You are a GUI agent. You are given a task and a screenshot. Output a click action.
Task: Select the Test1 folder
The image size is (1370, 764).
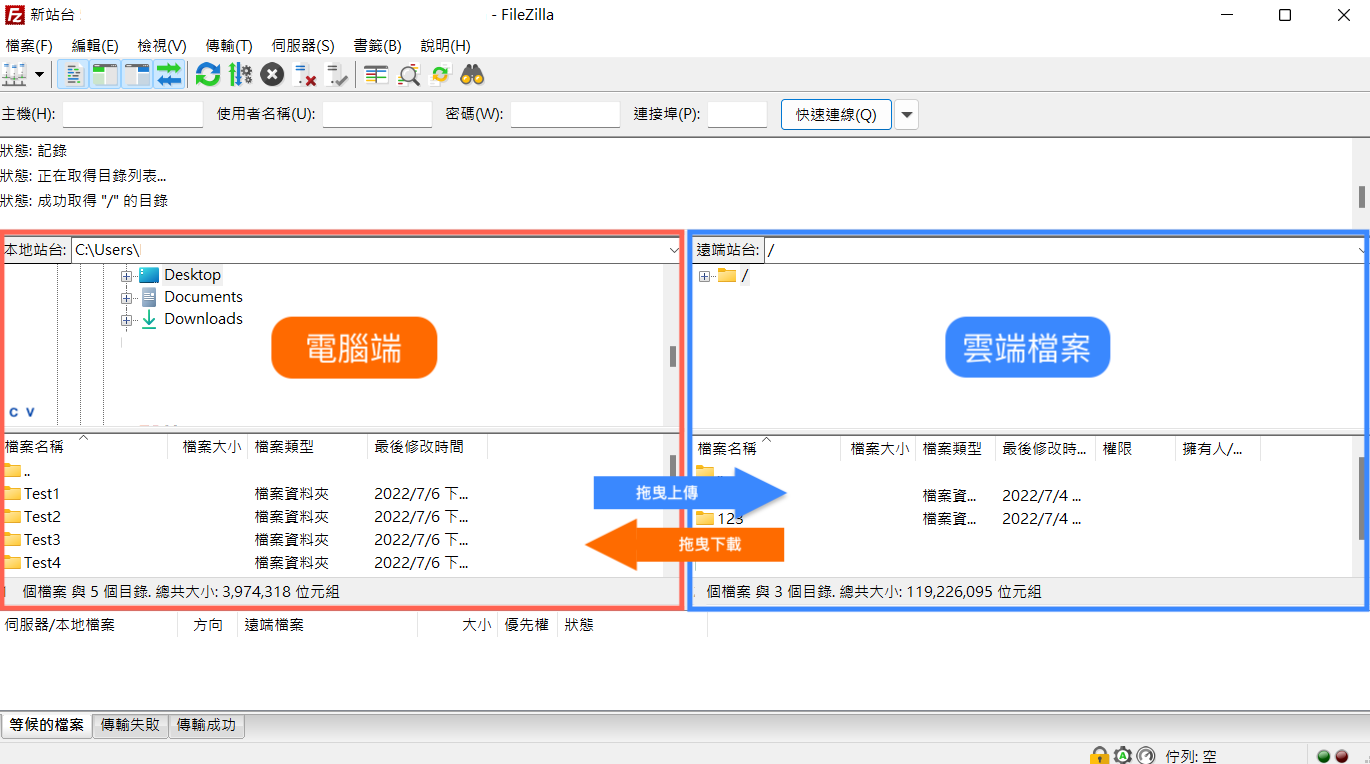click(x=42, y=494)
